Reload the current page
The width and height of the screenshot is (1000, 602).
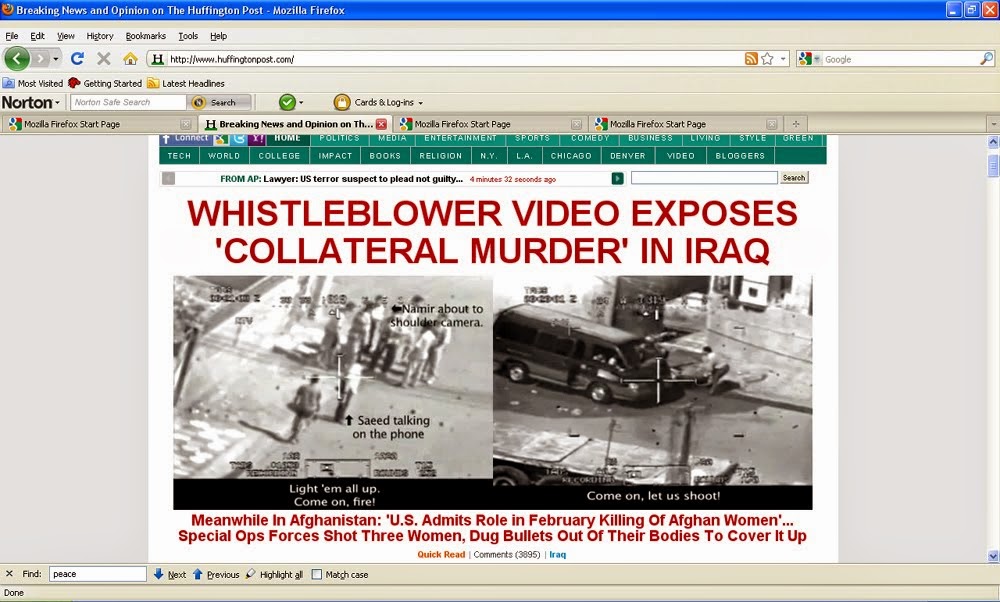(77, 59)
